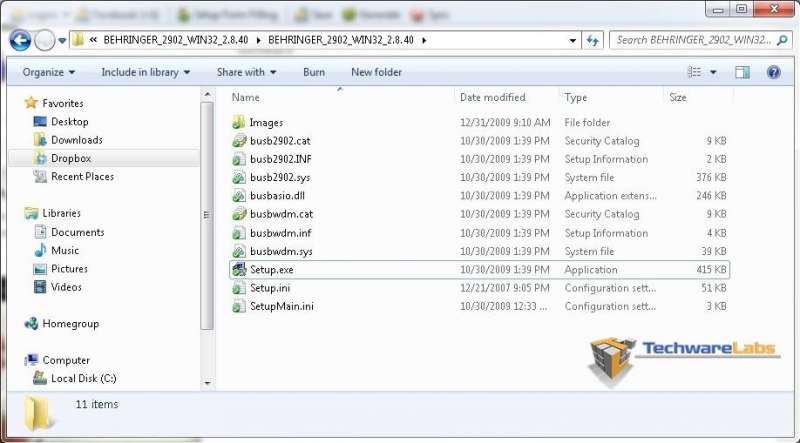
Task: Click the Computer icon in navigation pane
Action: [31, 360]
